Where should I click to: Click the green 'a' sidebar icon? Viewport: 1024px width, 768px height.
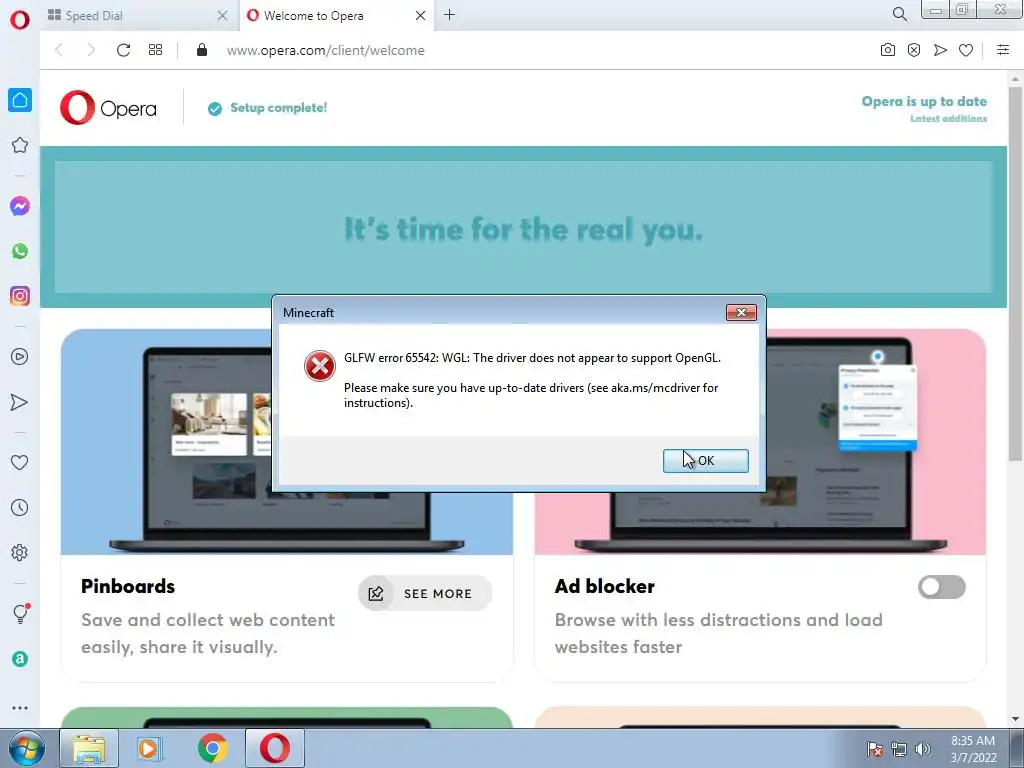point(20,659)
